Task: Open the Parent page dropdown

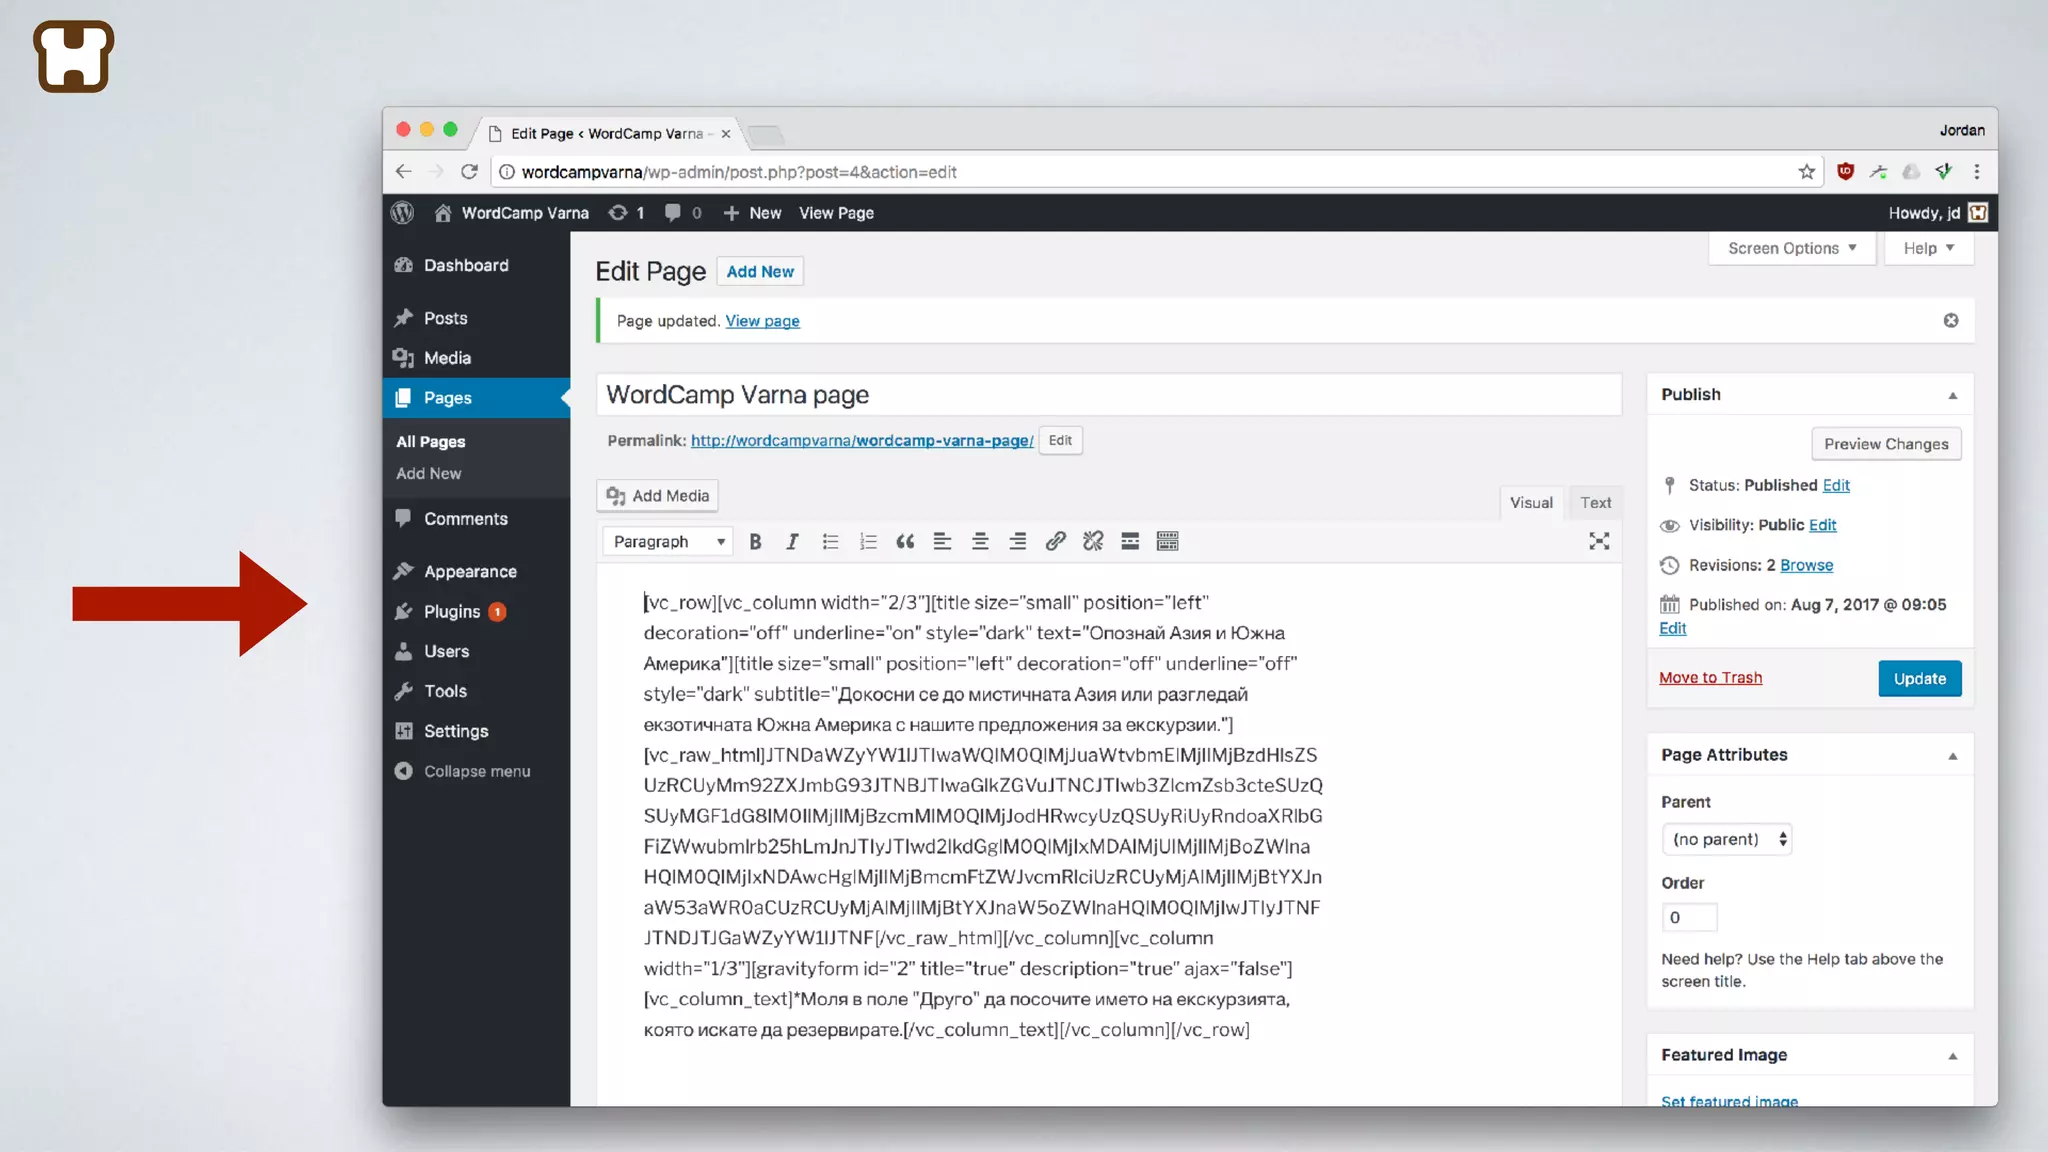Action: point(1727,839)
